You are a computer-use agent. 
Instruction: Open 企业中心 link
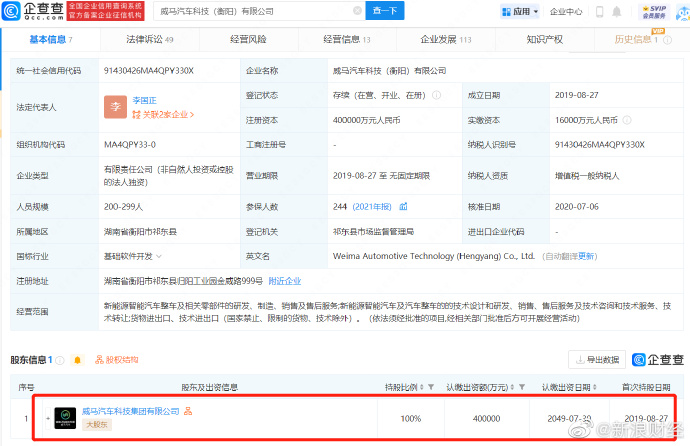pos(566,12)
